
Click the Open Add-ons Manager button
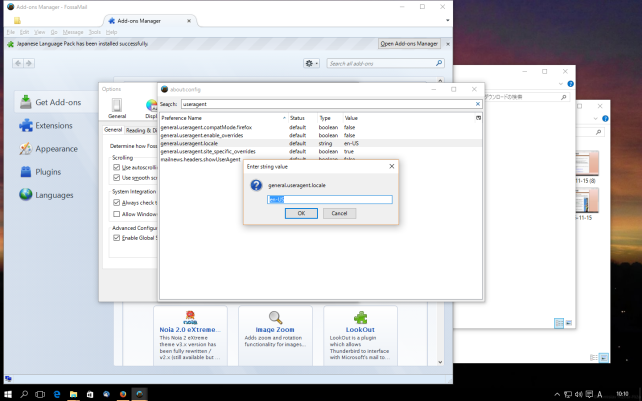[x=409, y=43]
